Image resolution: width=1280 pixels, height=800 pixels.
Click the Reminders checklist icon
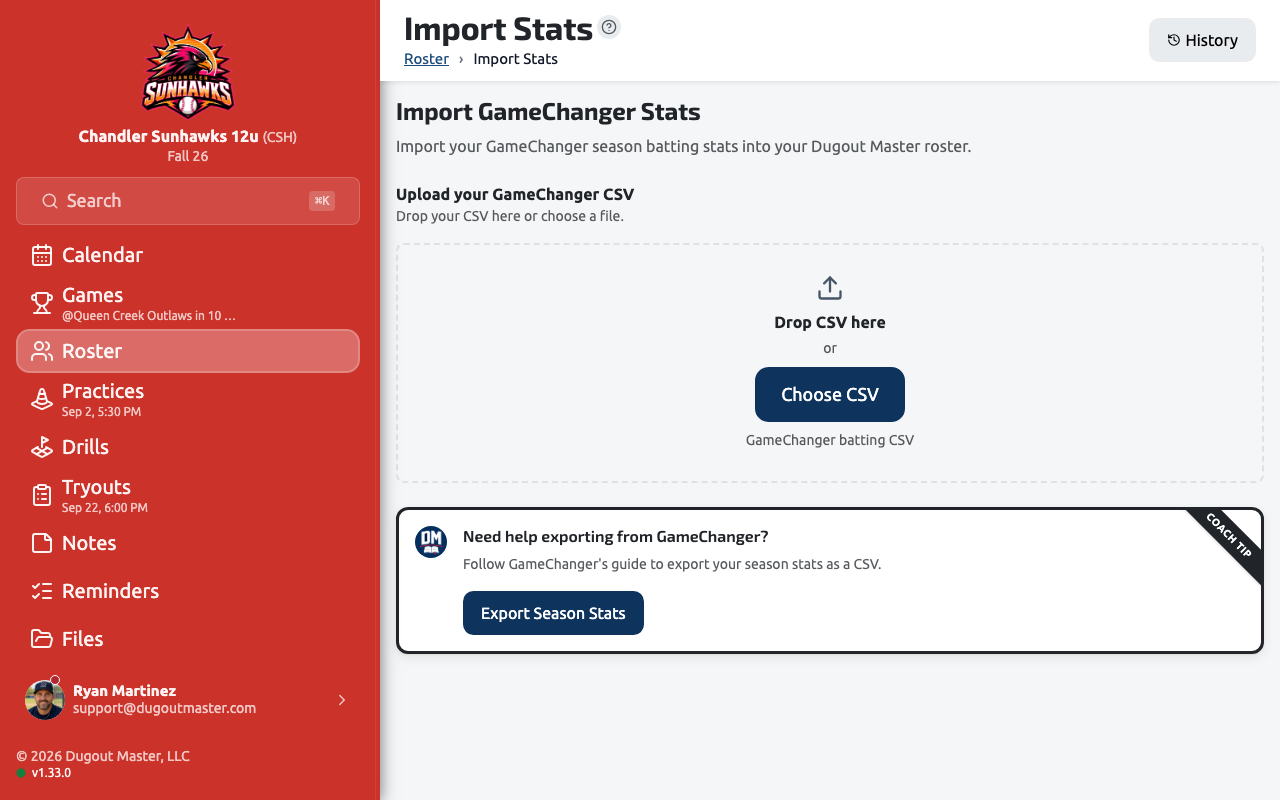(42, 591)
